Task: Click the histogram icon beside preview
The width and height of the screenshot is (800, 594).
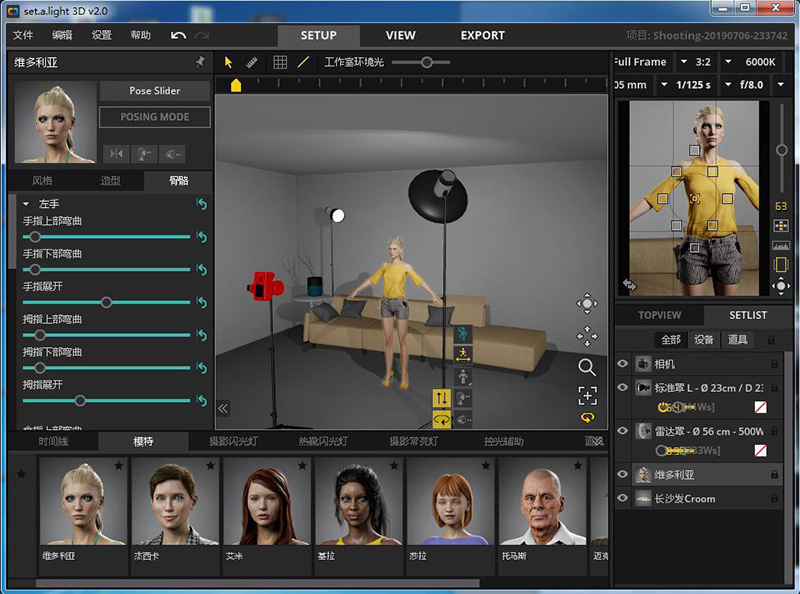Action: click(781, 245)
